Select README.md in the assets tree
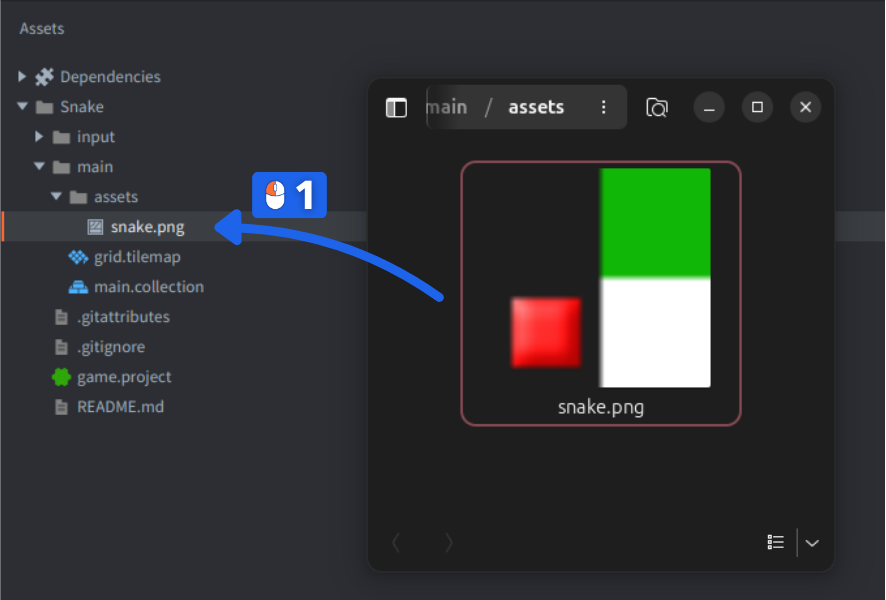This screenshot has height=600, width=886. tap(120, 407)
